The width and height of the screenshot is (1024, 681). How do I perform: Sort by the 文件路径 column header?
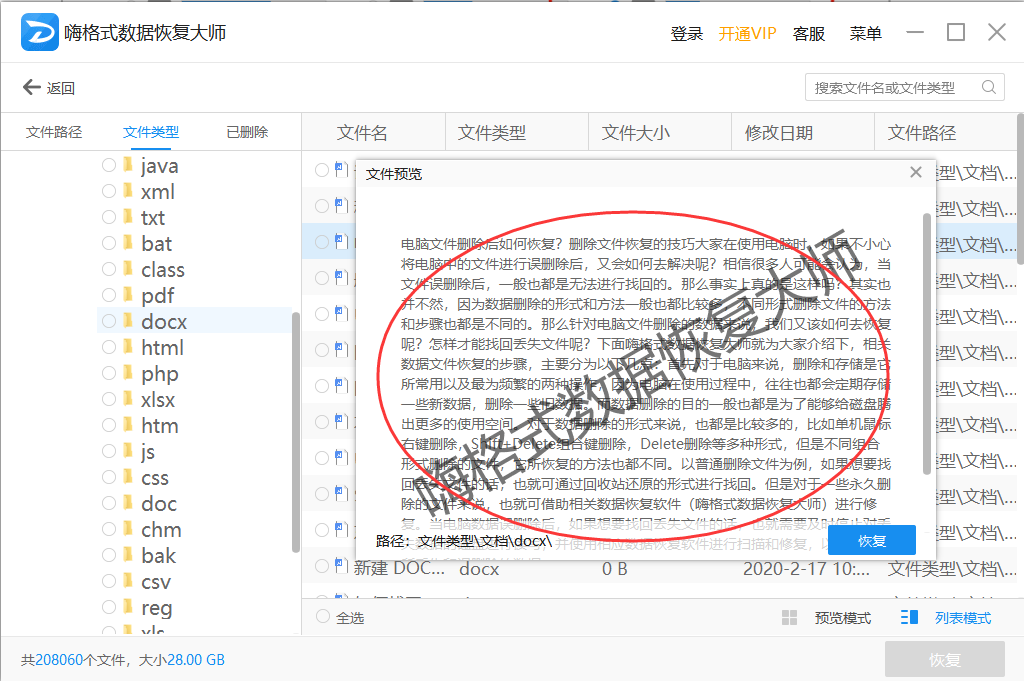coord(921,133)
